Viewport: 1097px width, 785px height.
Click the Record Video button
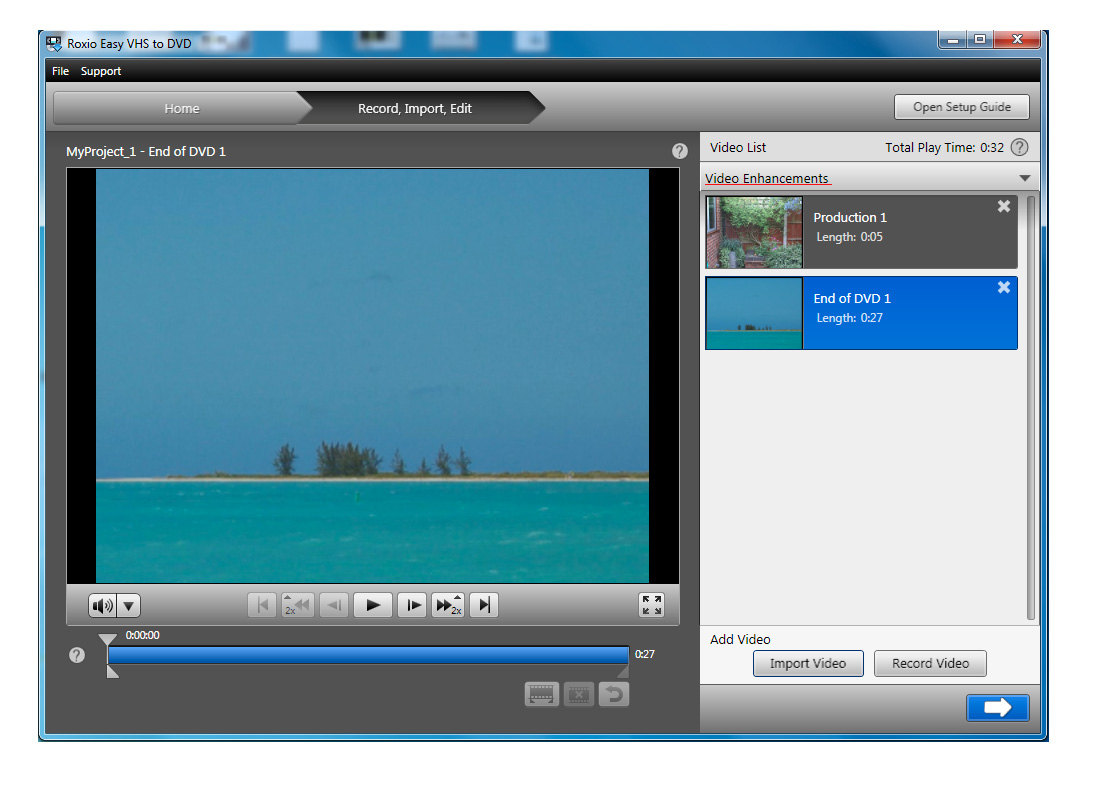coord(930,663)
